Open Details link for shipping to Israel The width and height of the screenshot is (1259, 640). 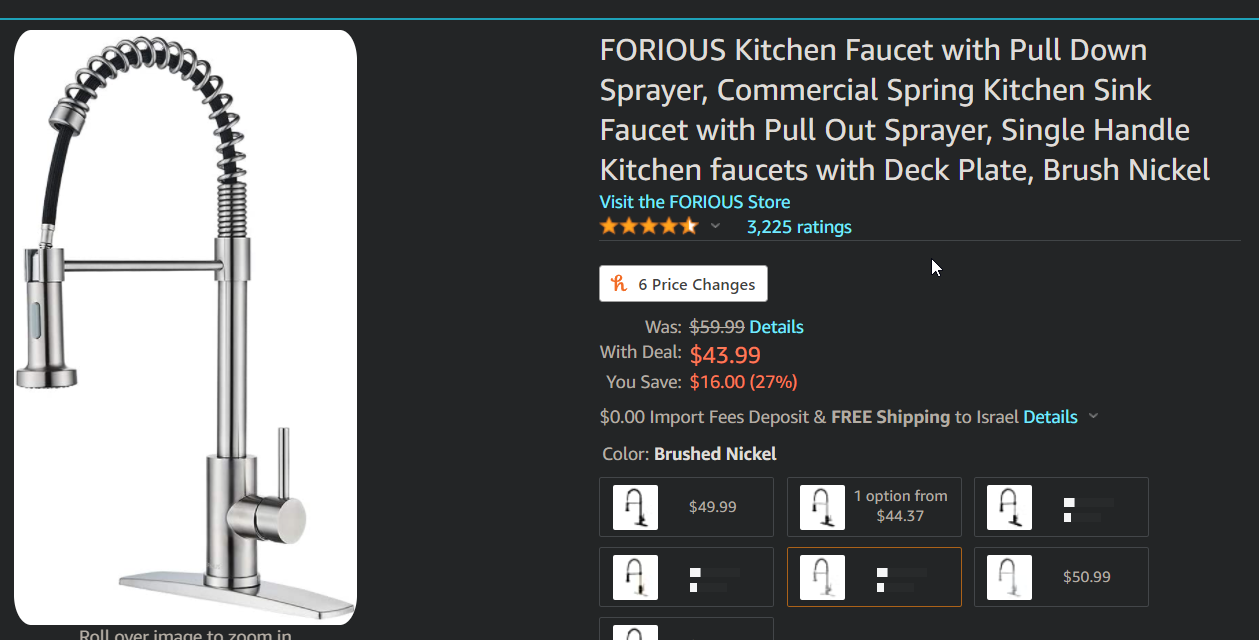click(1050, 417)
